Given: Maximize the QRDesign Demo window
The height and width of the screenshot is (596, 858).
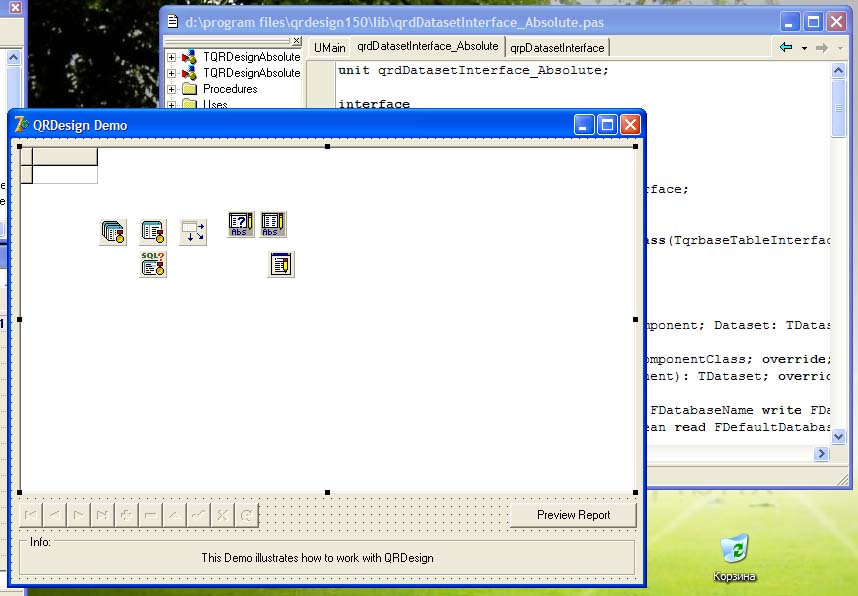Looking at the screenshot, I should tap(607, 125).
